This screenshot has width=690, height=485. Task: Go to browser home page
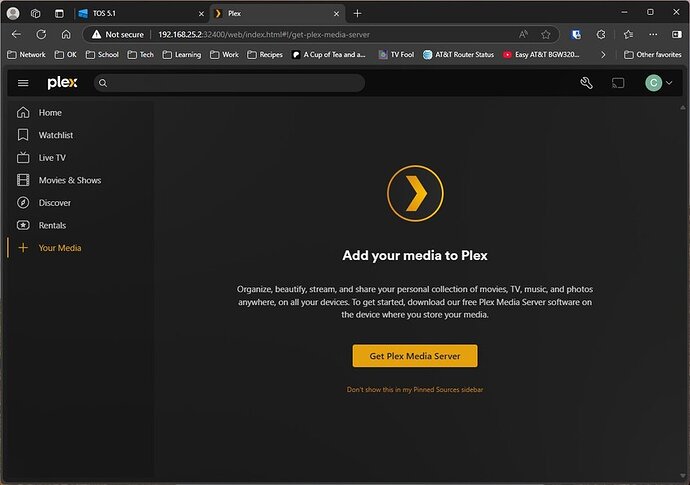[66, 34]
